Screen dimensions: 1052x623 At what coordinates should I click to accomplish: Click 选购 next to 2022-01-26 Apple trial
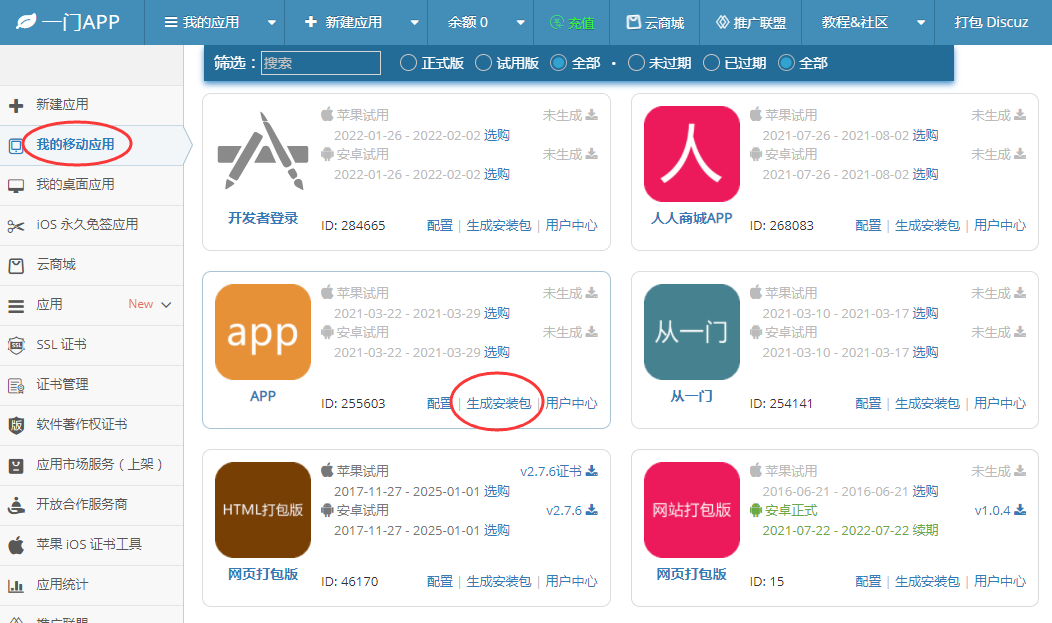click(x=496, y=135)
